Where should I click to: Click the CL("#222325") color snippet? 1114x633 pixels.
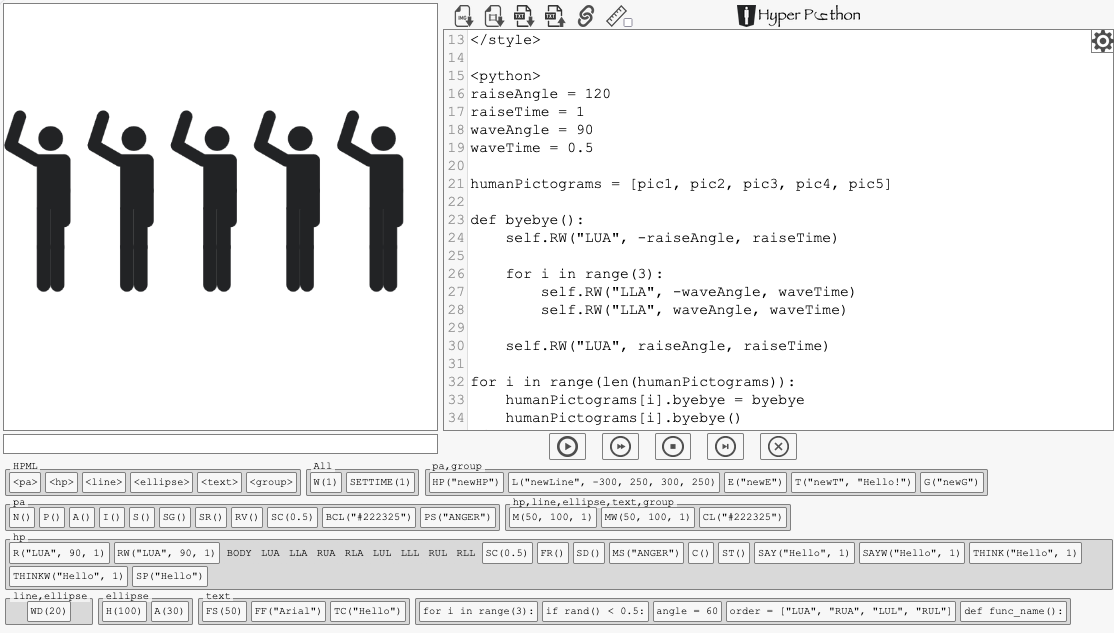[742, 516]
